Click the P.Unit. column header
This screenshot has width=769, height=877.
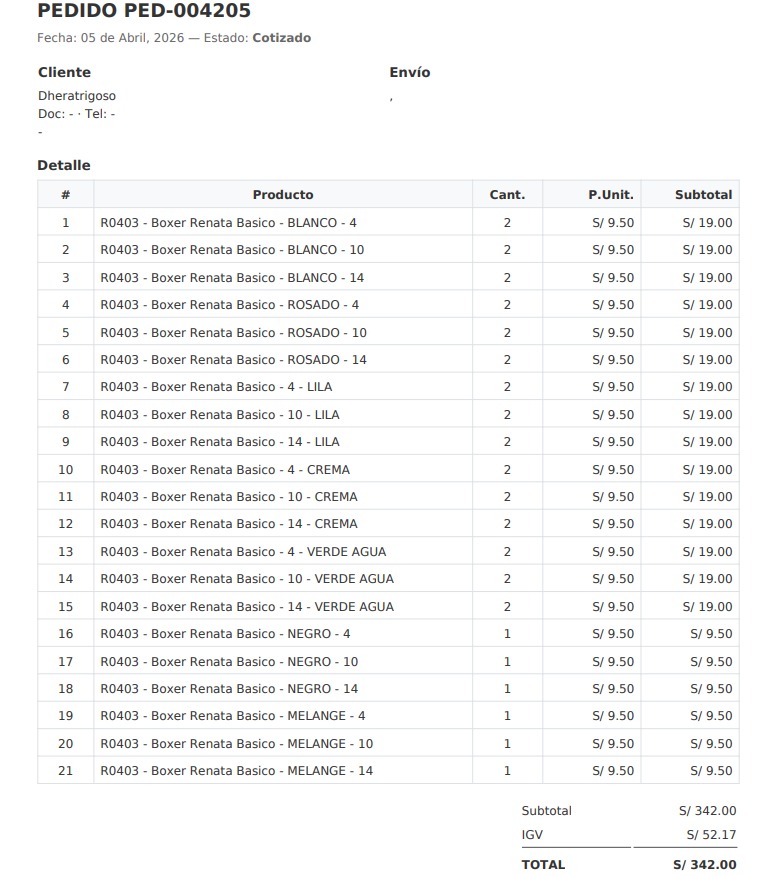click(x=610, y=195)
